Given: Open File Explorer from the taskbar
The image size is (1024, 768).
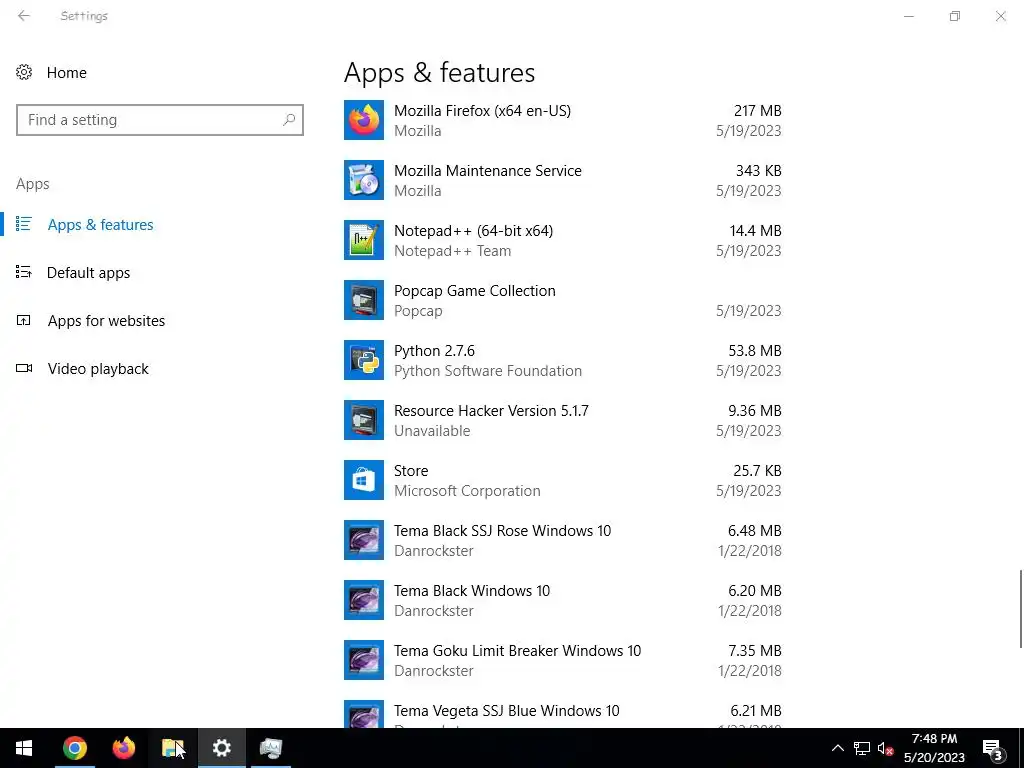Looking at the screenshot, I should click(172, 748).
